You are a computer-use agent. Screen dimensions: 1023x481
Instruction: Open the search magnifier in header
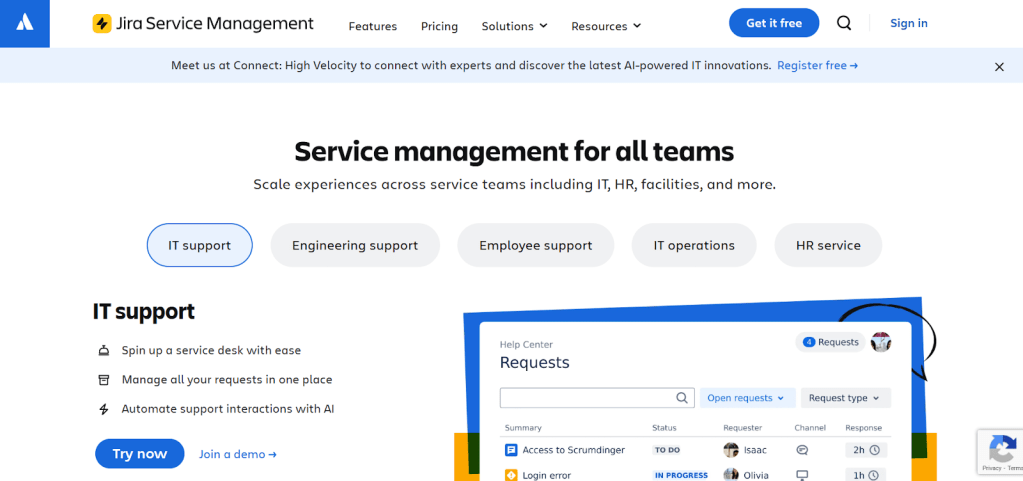coord(844,23)
